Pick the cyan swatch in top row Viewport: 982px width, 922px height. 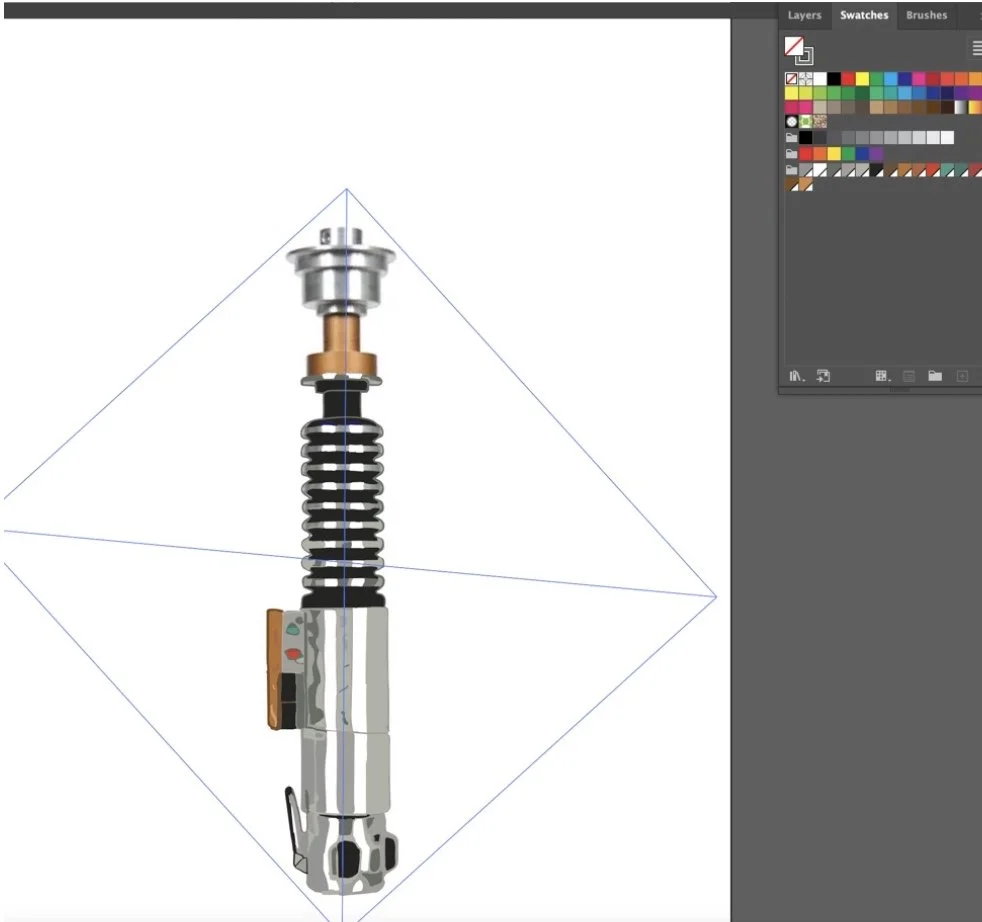click(891, 78)
